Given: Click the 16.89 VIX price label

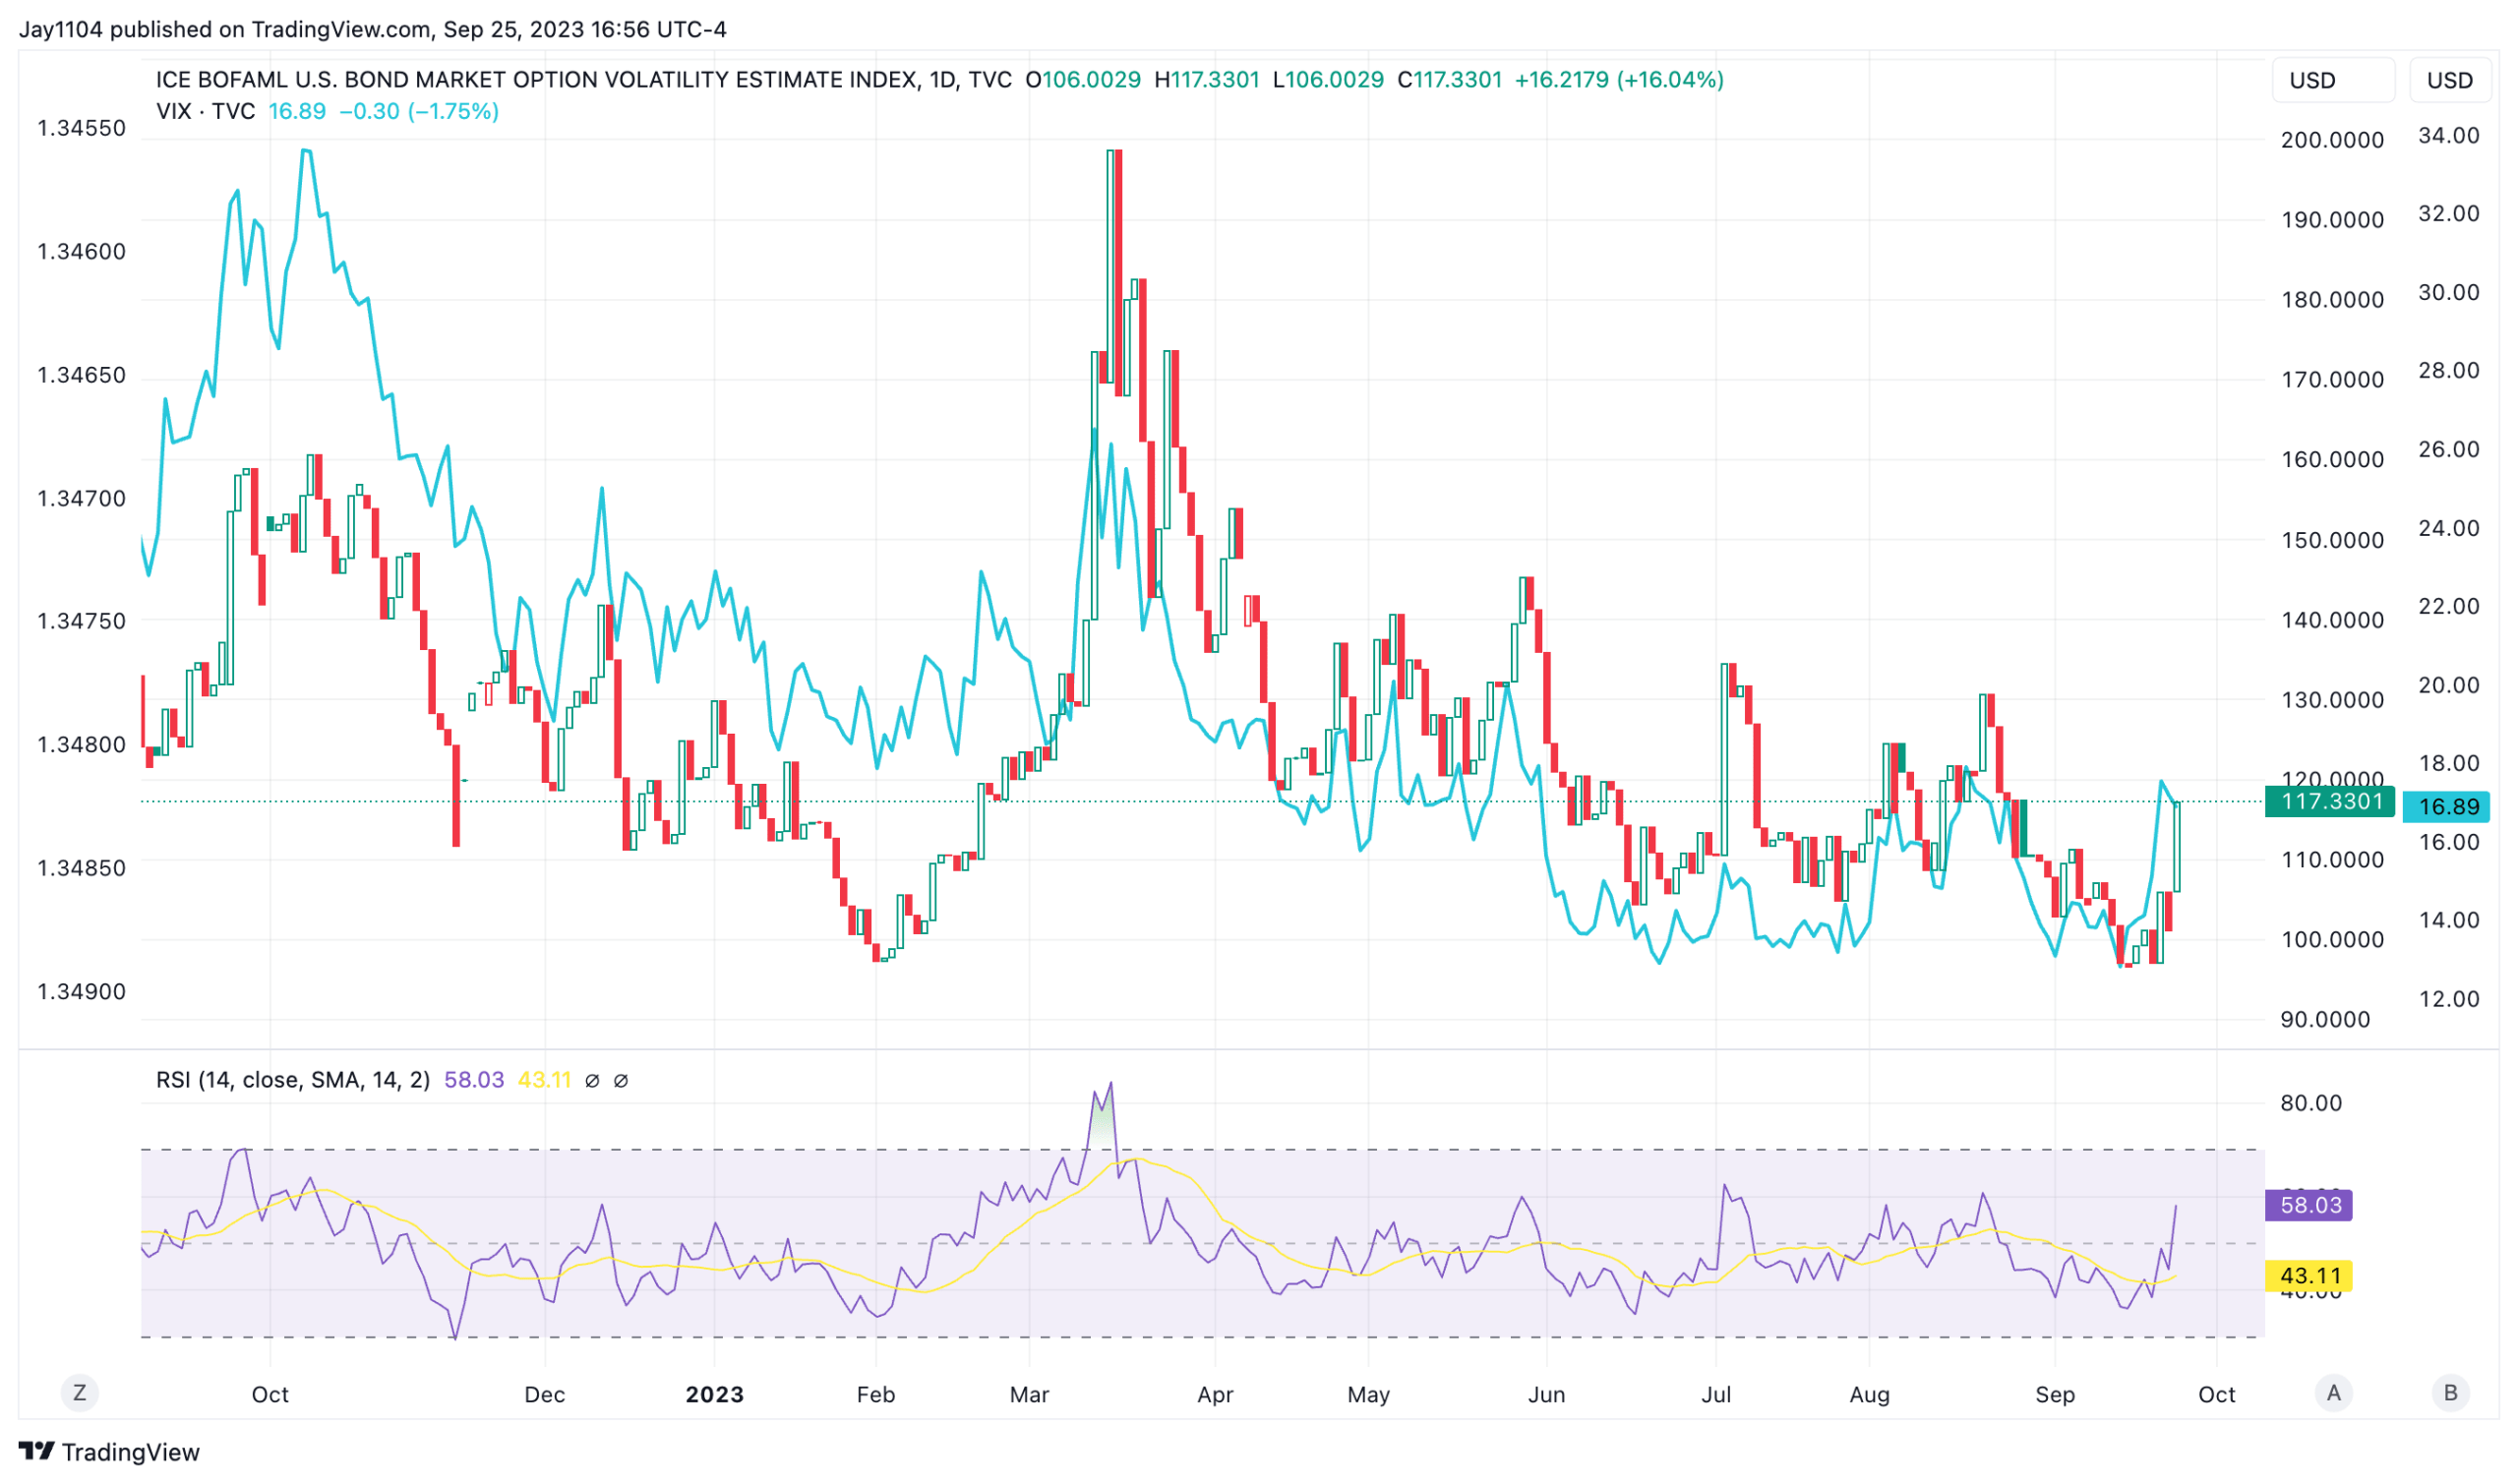Looking at the screenshot, I should (x=2448, y=806).
